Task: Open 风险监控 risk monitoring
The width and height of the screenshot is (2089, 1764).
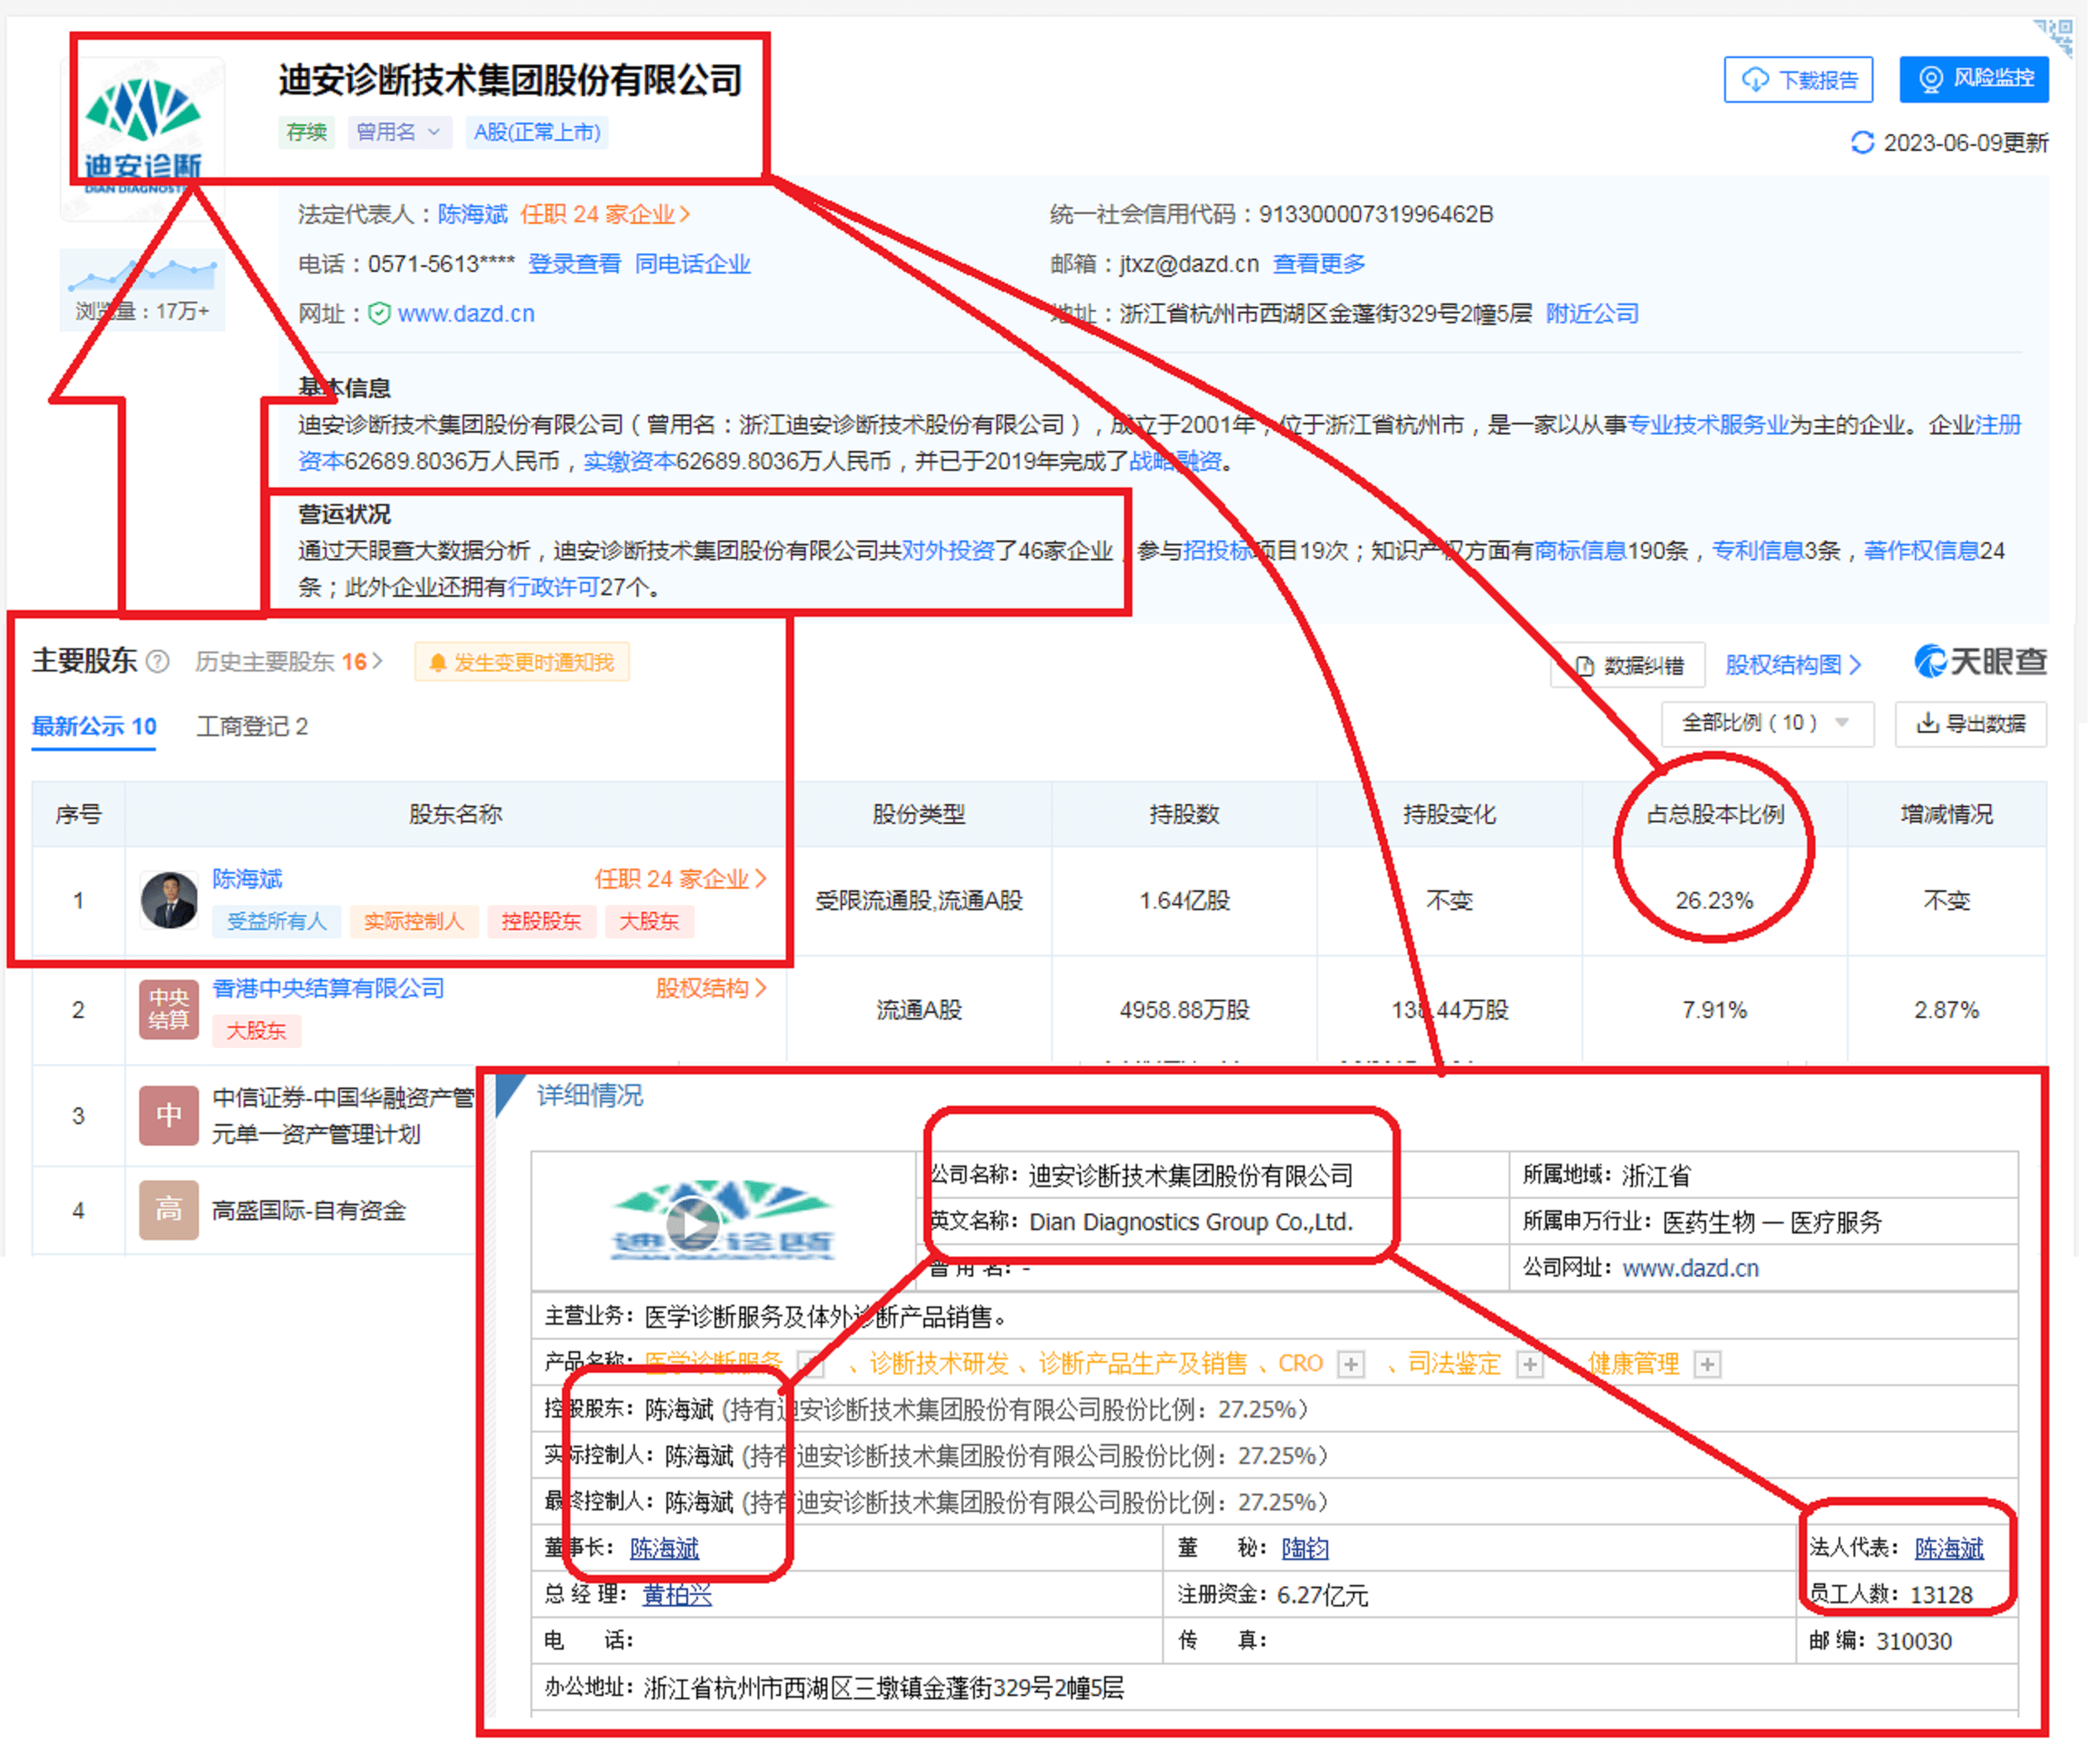Action: (1975, 79)
